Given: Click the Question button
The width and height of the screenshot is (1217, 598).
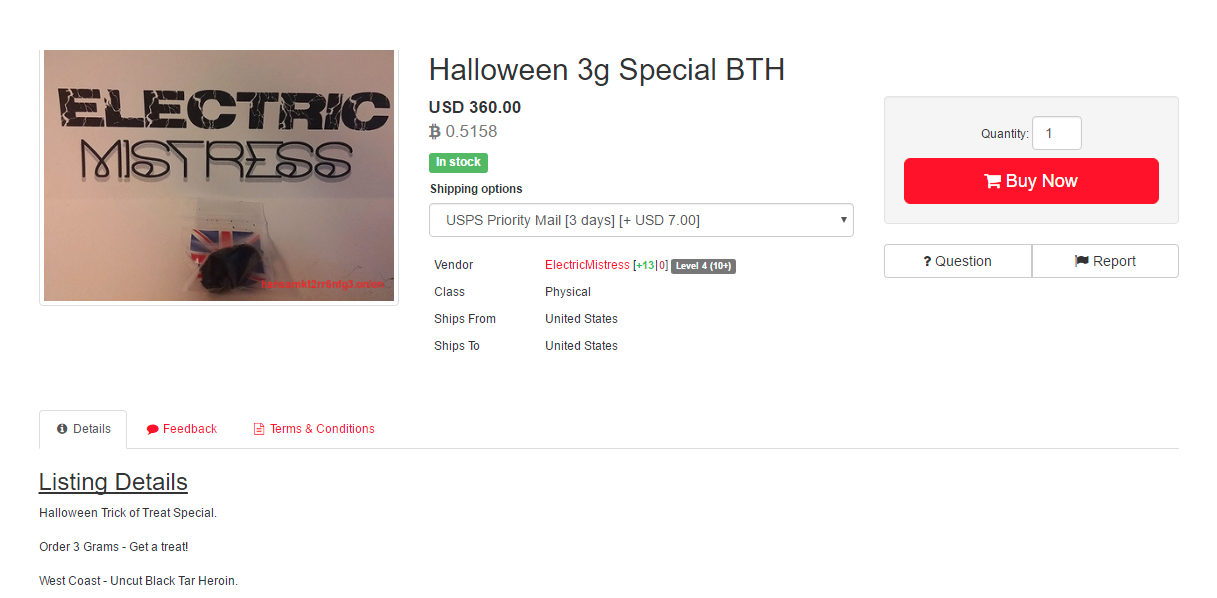Looking at the screenshot, I should point(958,261).
